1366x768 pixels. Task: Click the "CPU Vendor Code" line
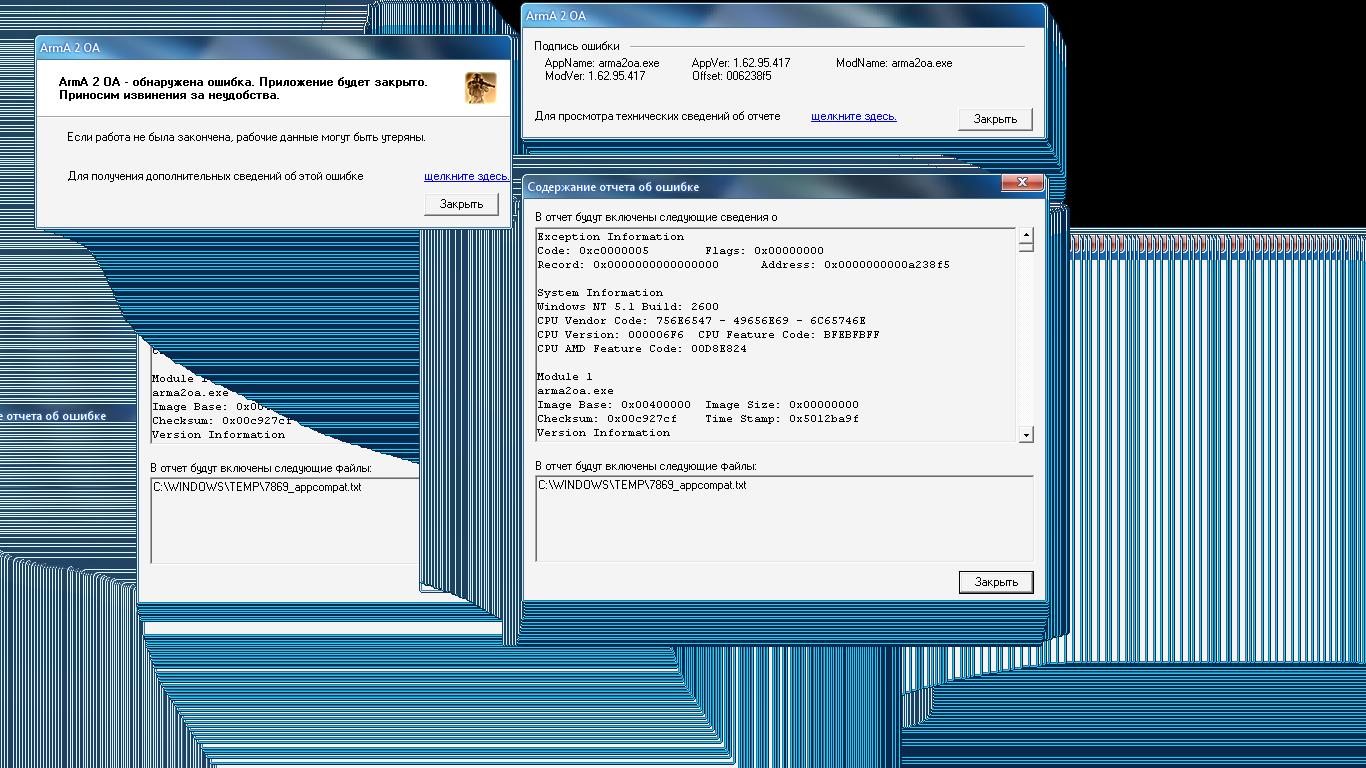(x=702, y=321)
